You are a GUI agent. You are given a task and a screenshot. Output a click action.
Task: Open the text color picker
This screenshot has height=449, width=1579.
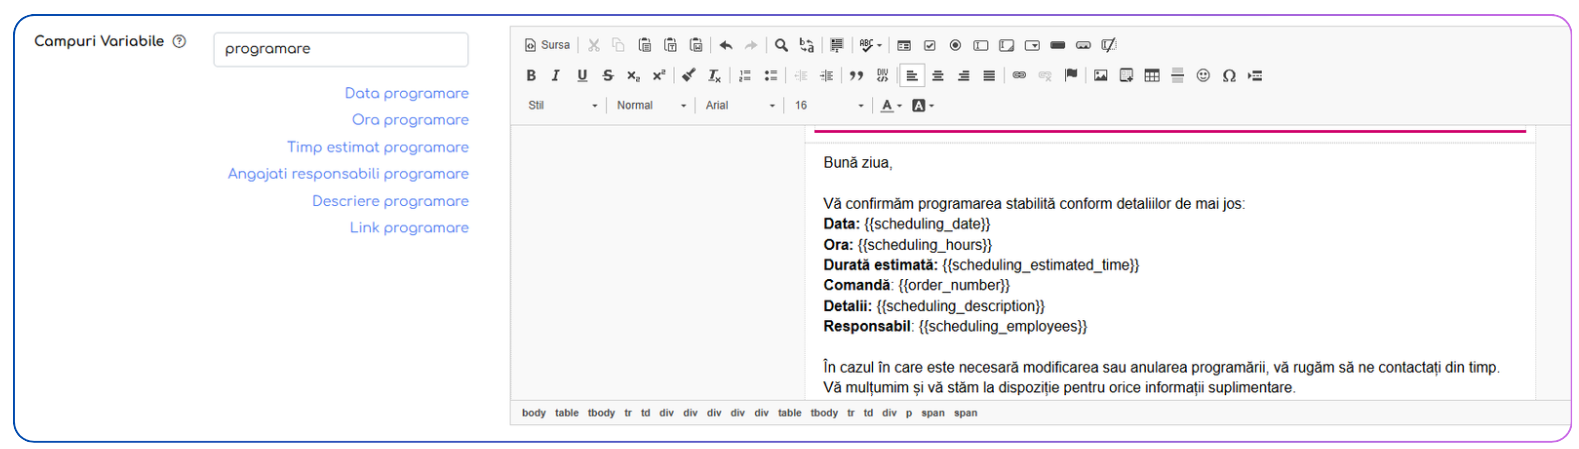tap(890, 105)
